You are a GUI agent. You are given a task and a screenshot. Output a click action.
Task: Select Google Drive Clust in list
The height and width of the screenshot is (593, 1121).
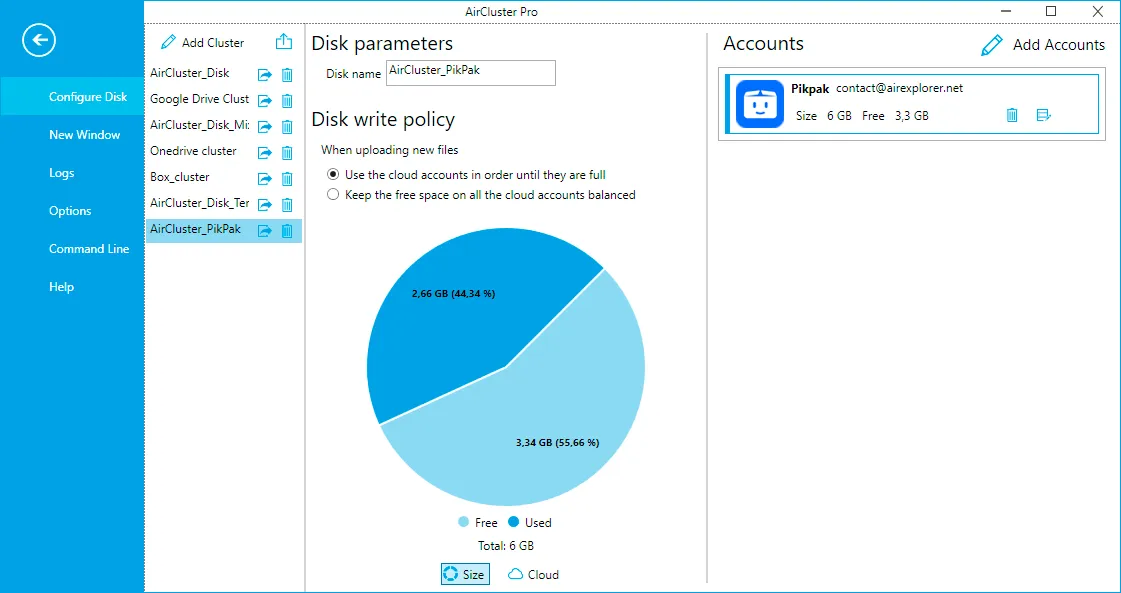pyautogui.click(x=199, y=99)
